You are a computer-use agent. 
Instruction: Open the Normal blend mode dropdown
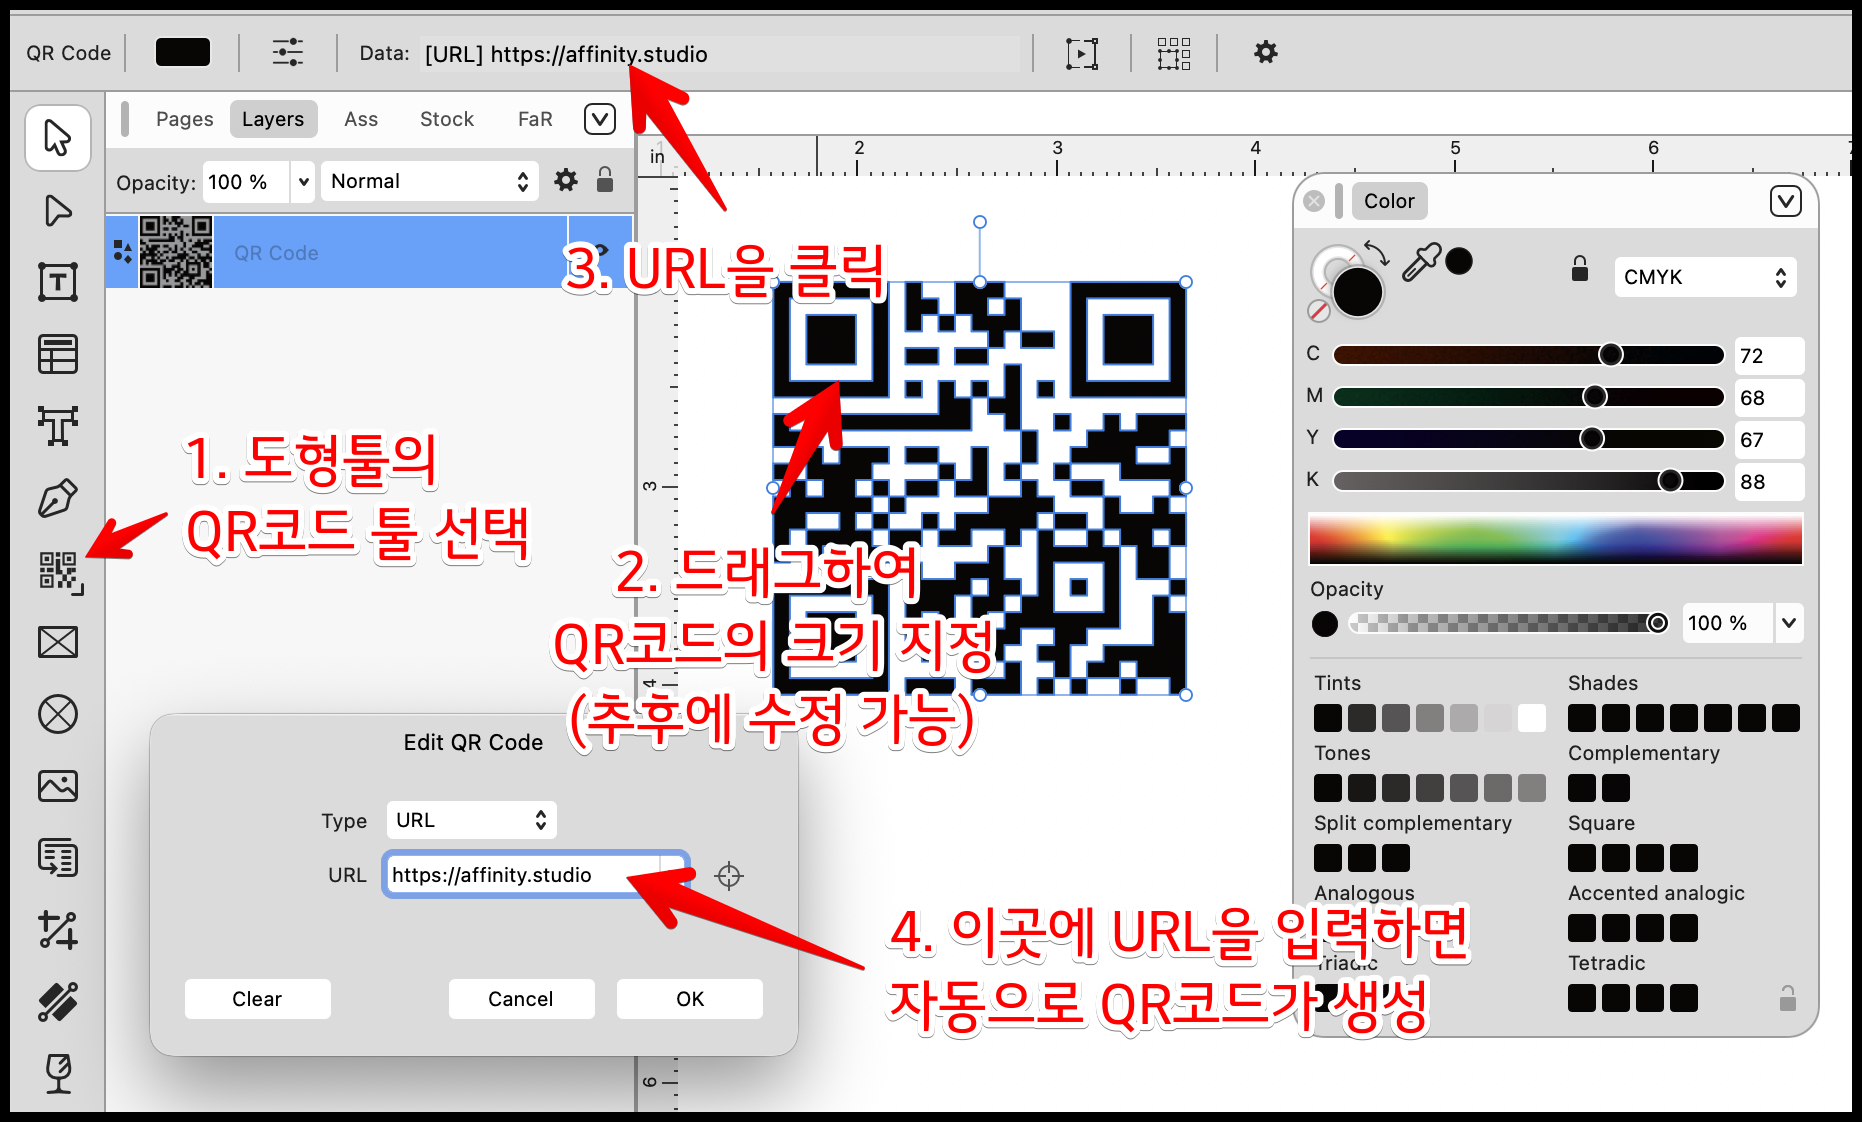[x=429, y=181]
